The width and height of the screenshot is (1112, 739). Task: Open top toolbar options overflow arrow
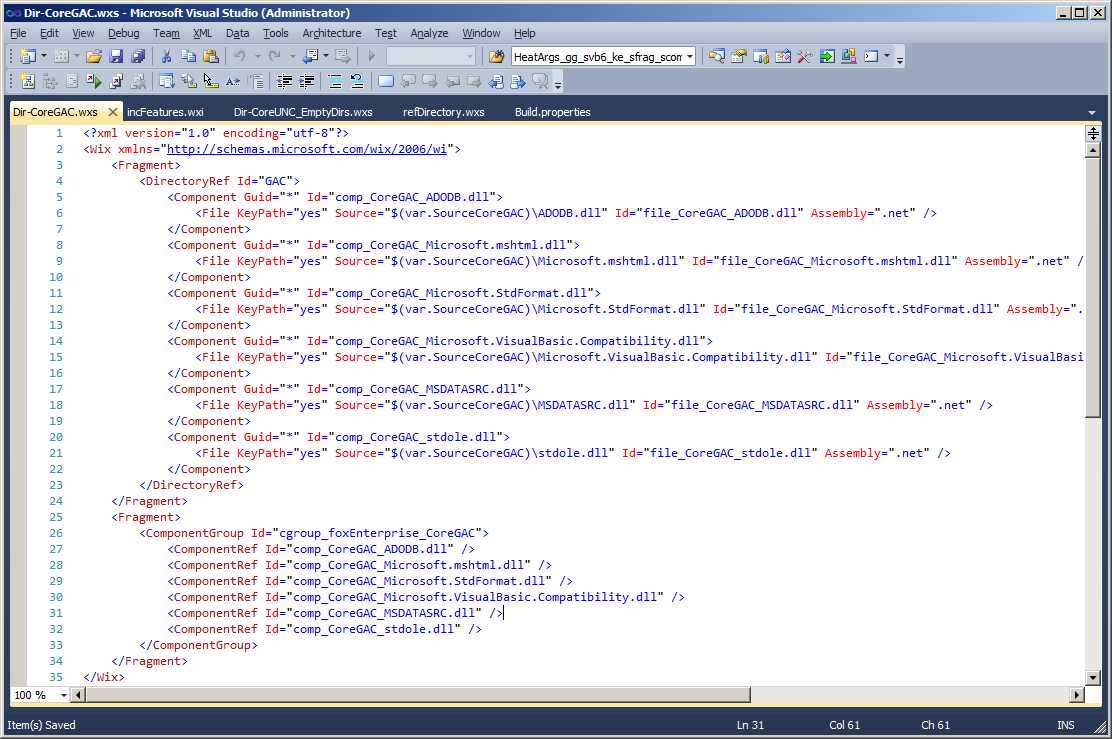click(900, 60)
